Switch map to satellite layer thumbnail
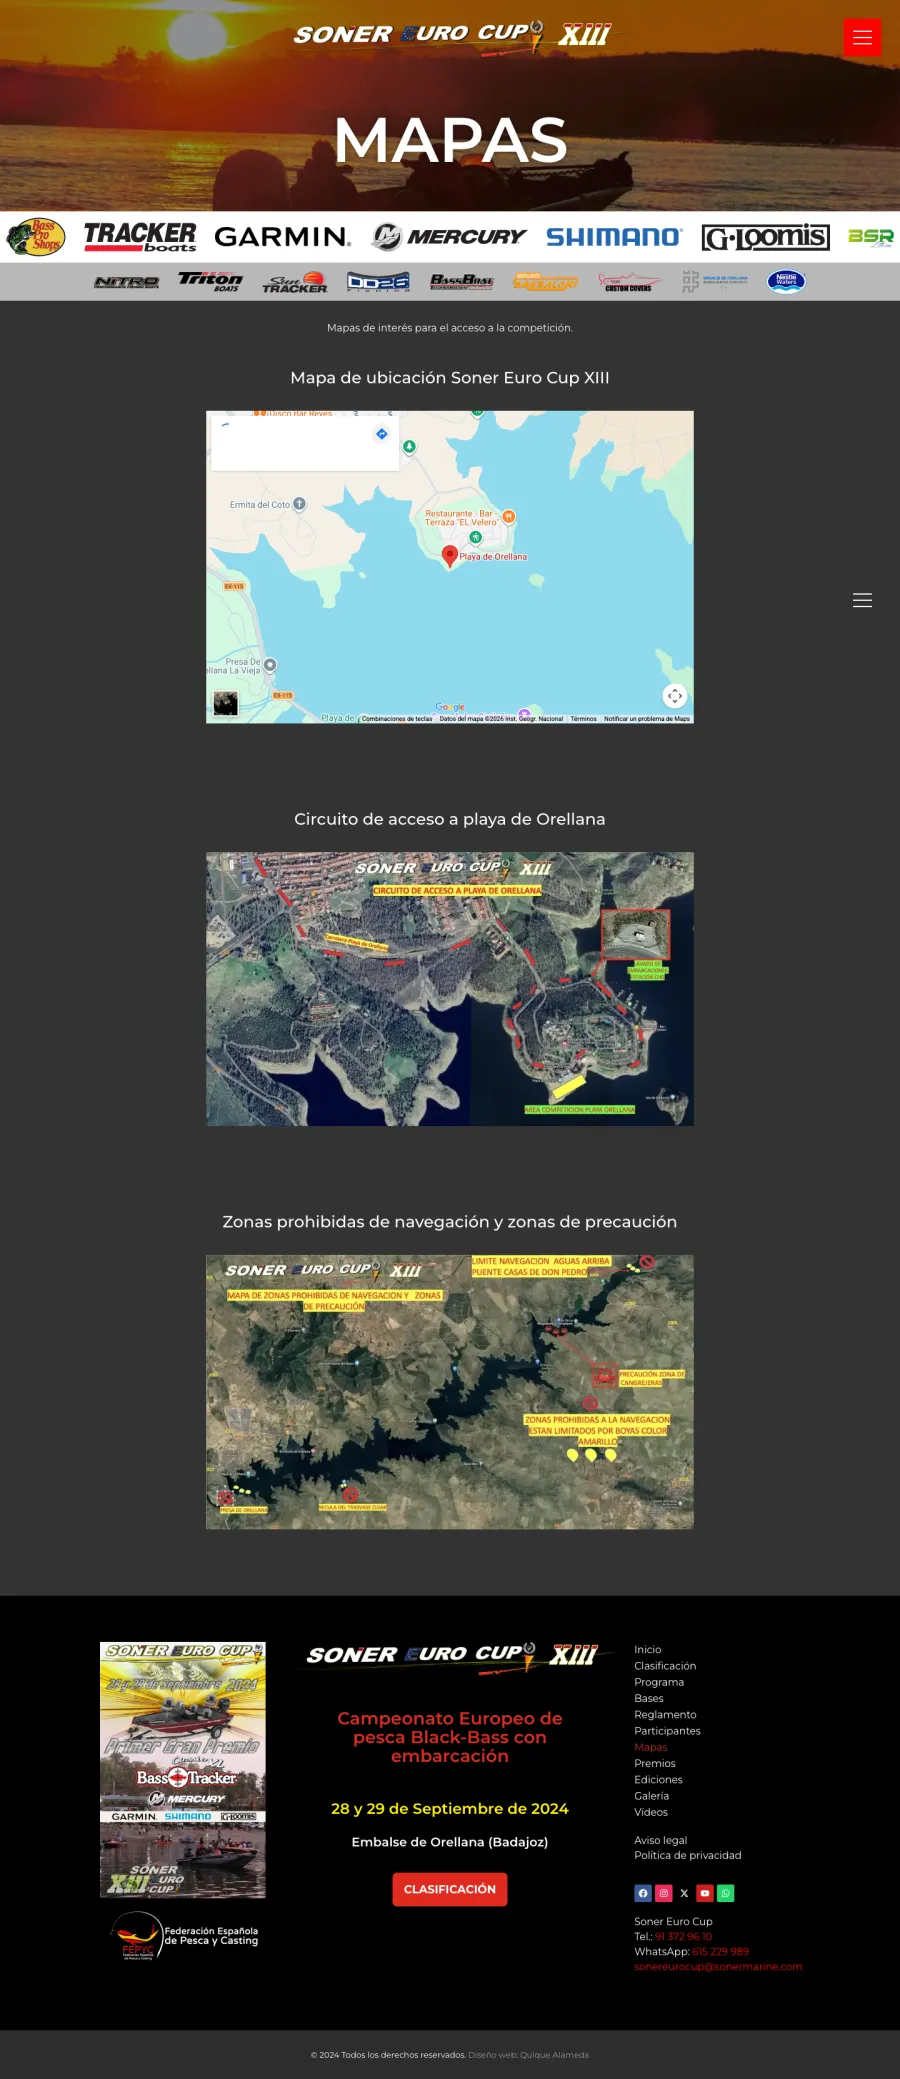 [x=226, y=703]
